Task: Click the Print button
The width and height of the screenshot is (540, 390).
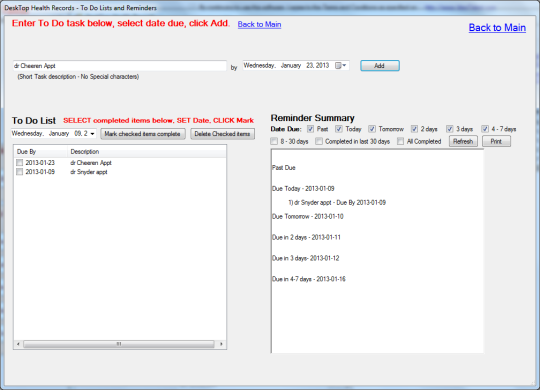Action: (x=496, y=141)
